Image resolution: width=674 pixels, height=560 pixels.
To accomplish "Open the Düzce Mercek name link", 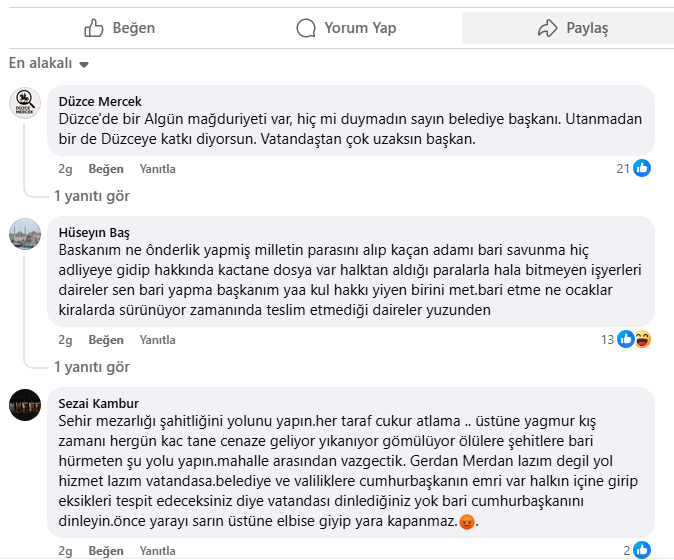I will [x=100, y=101].
